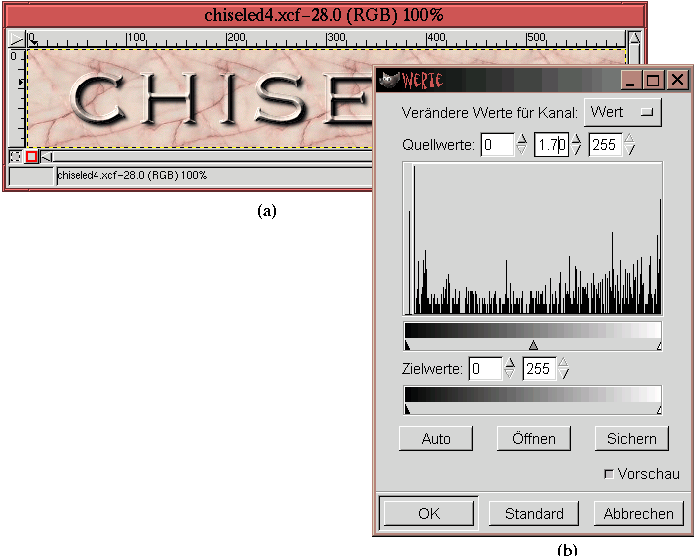This screenshot has height=556, width=694.
Task: Maximize the Werte dialog window
Action: [x=654, y=80]
